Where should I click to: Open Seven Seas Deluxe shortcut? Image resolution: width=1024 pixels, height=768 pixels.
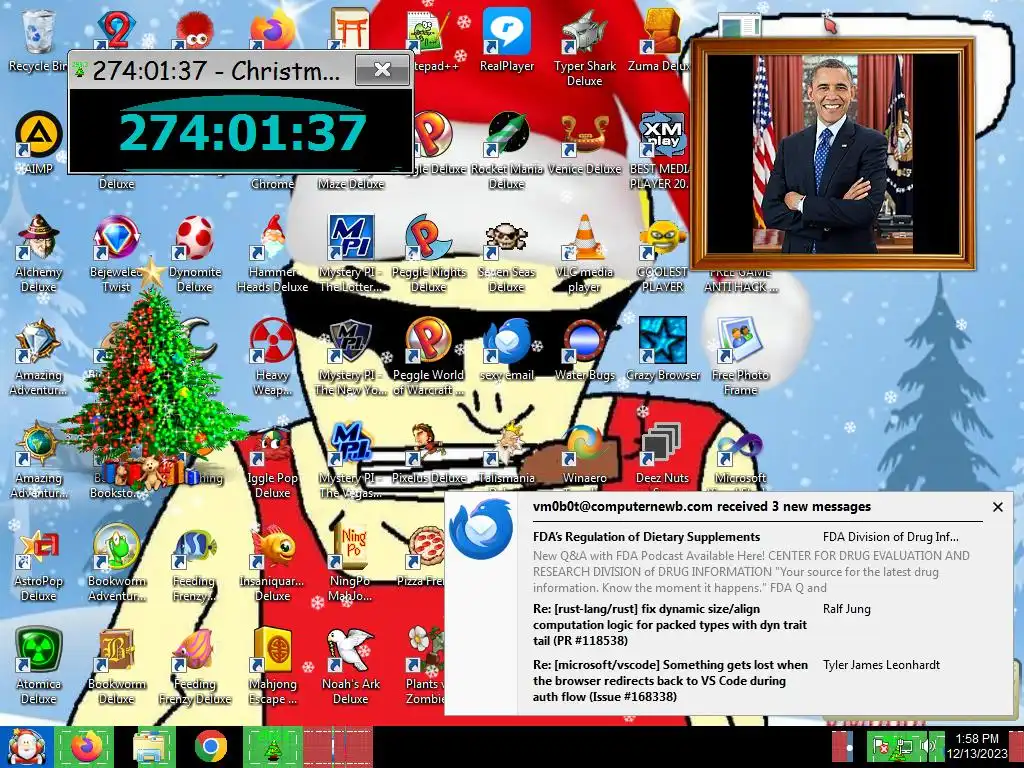506,253
